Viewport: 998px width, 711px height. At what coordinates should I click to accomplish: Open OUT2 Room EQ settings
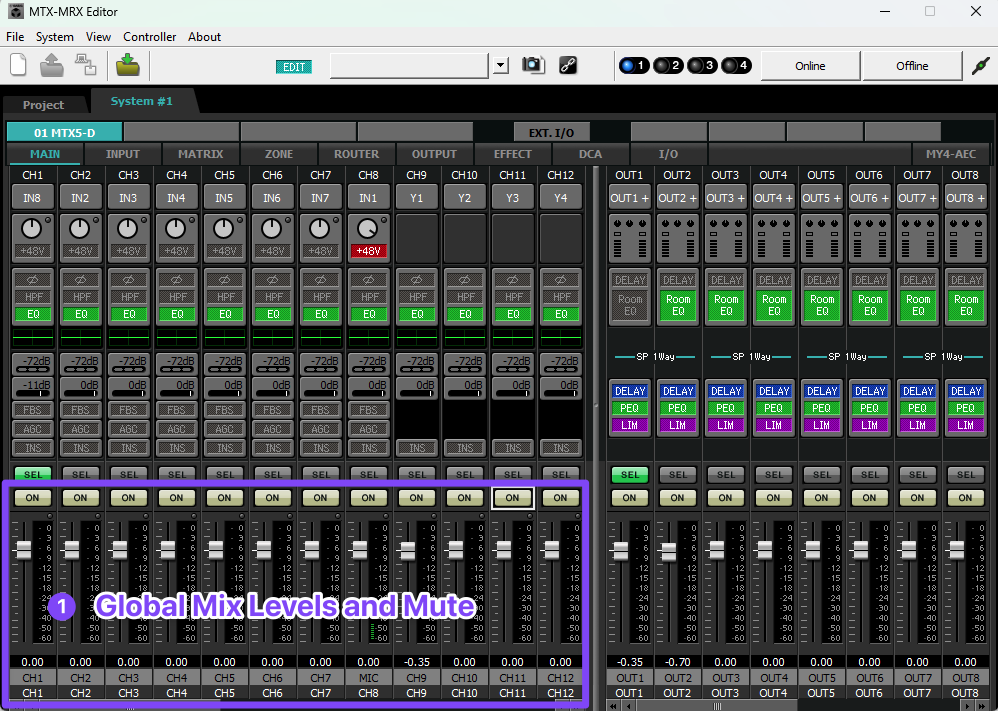point(678,305)
